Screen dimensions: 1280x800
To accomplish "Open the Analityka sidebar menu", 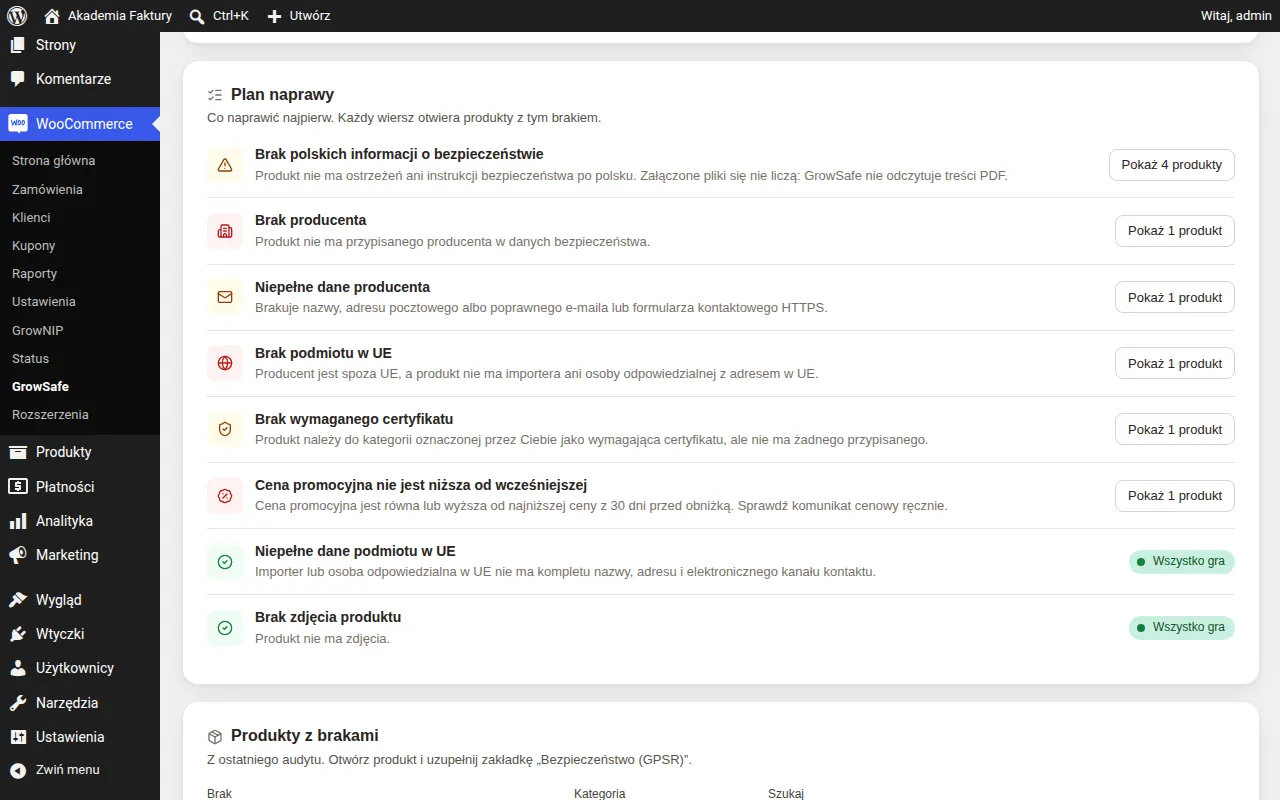I will [x=80, y=521].
